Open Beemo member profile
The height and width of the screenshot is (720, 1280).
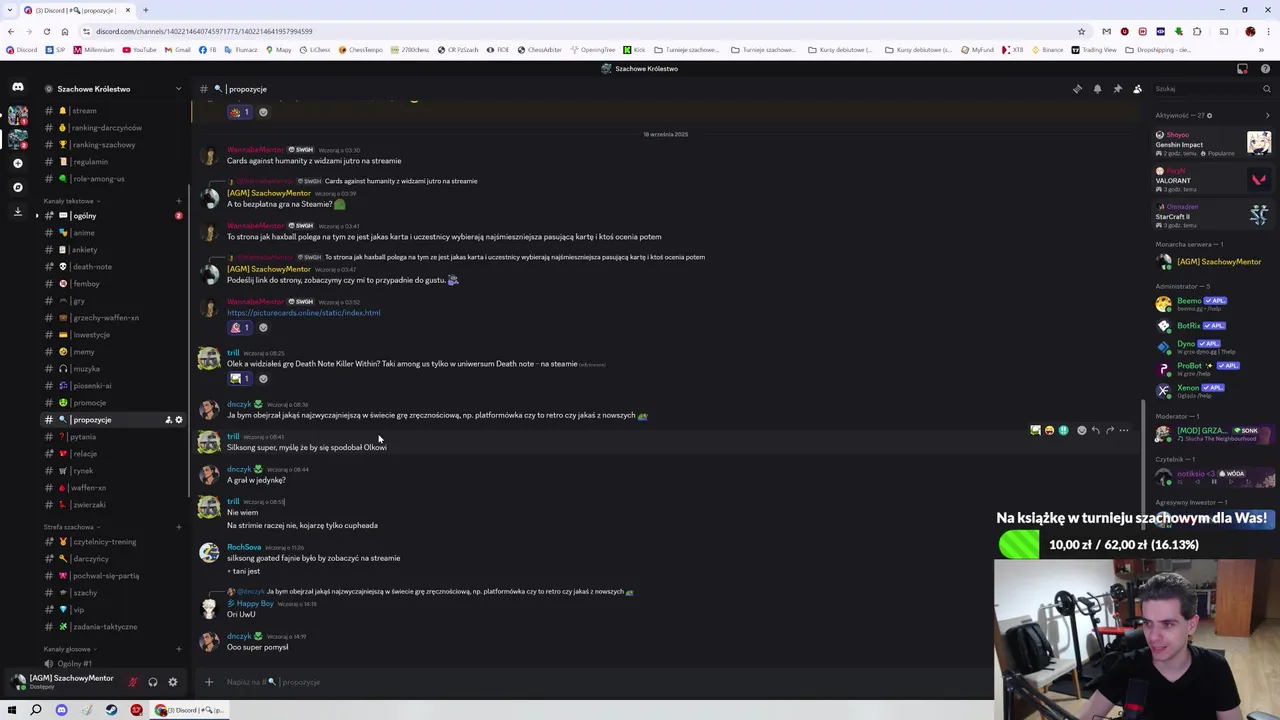pyautogui.click(x=1213, y=304)
